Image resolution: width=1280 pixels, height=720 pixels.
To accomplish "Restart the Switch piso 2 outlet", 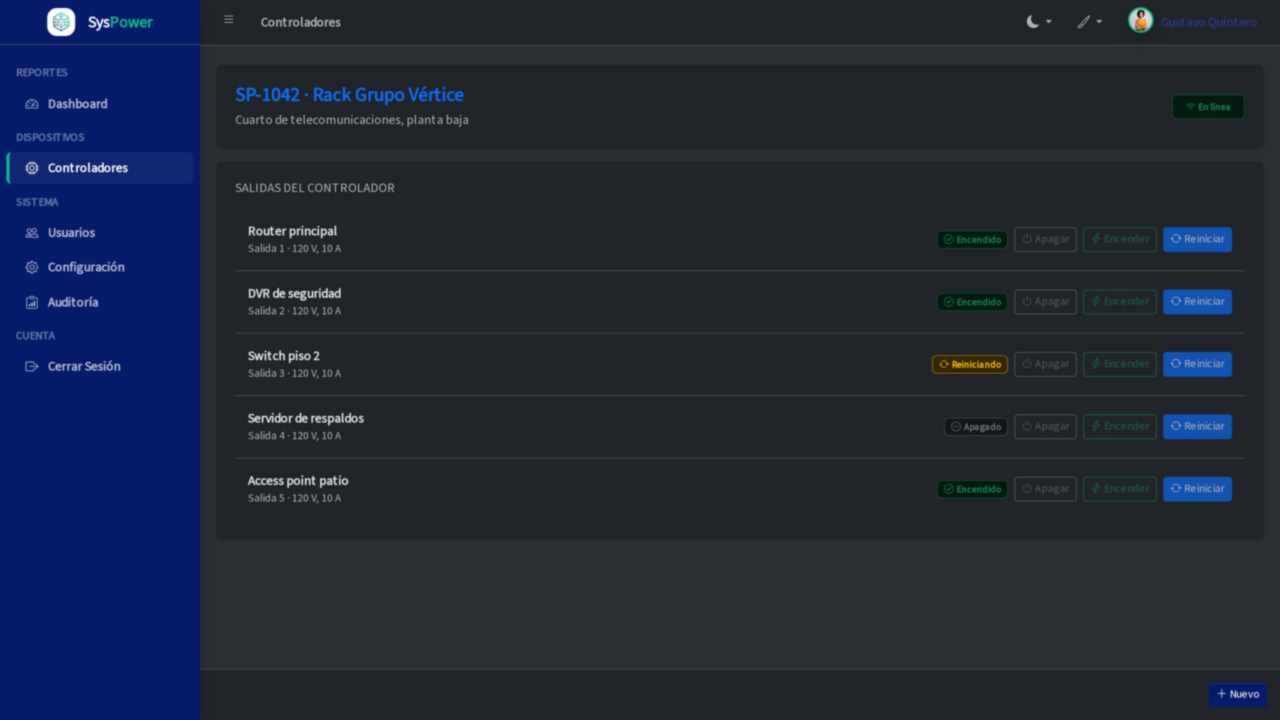I will click(x=1197, y=364).
